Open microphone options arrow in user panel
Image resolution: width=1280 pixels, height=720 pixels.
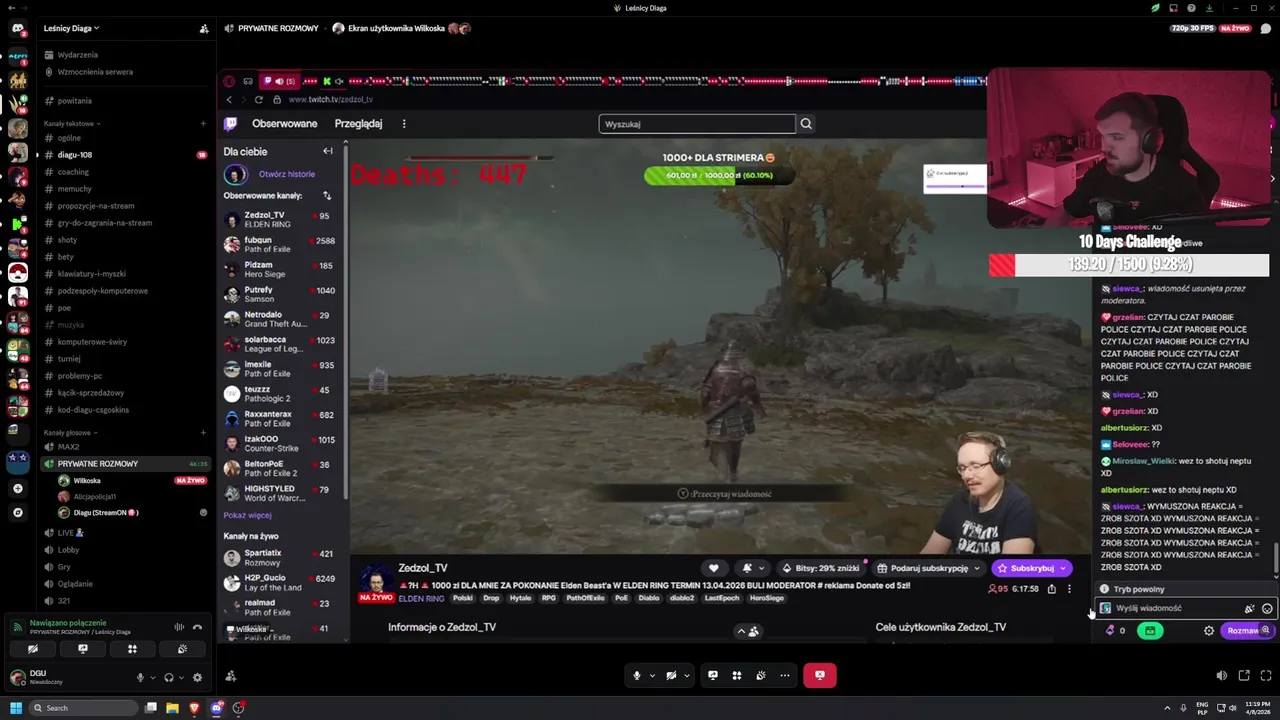pyautogui.click(x=153, y=677)
